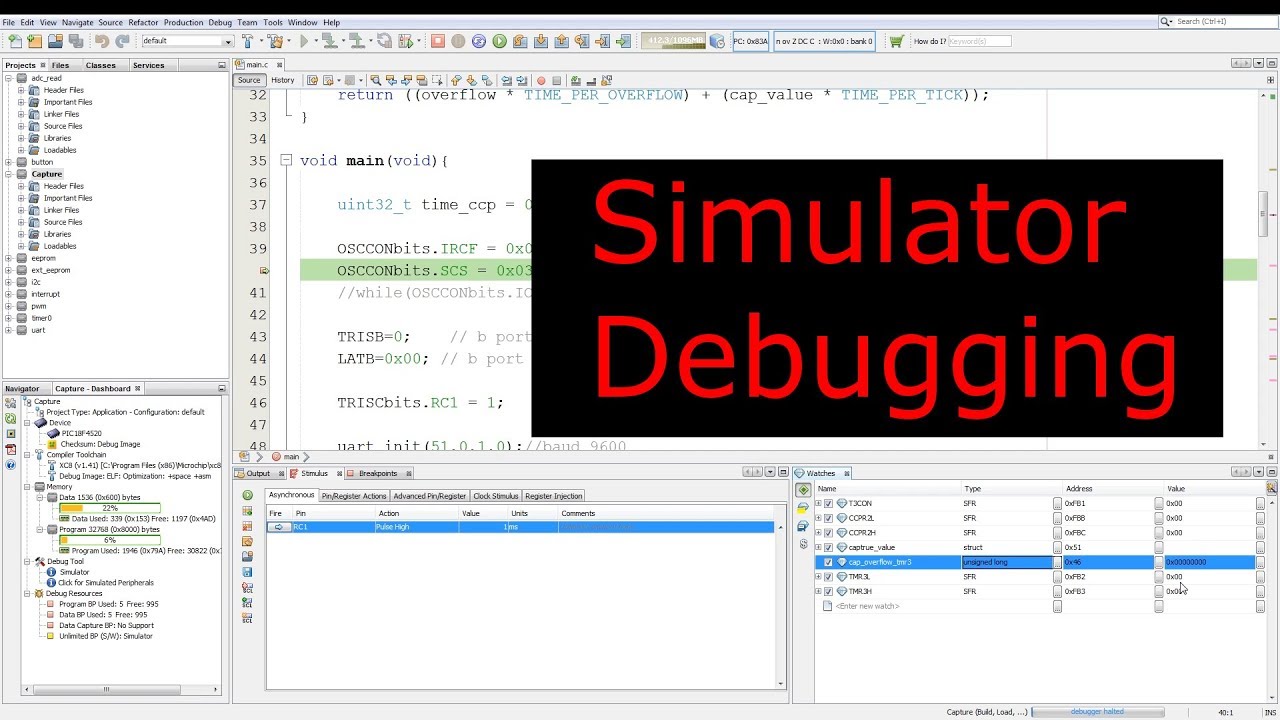This screenshot has height=720, width=1280.
Task: Open the Production menu
Action: (x=183, y=22)
